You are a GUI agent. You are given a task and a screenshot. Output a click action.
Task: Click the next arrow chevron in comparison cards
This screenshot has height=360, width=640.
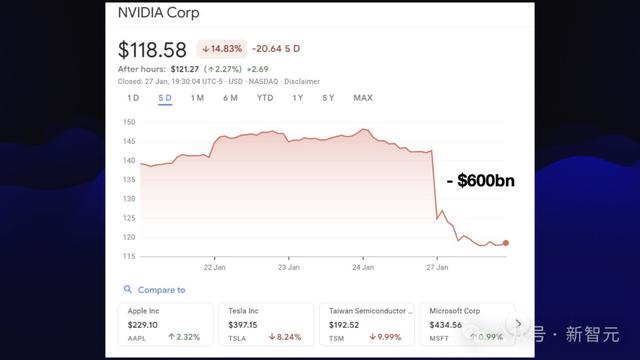pos(518,324)
